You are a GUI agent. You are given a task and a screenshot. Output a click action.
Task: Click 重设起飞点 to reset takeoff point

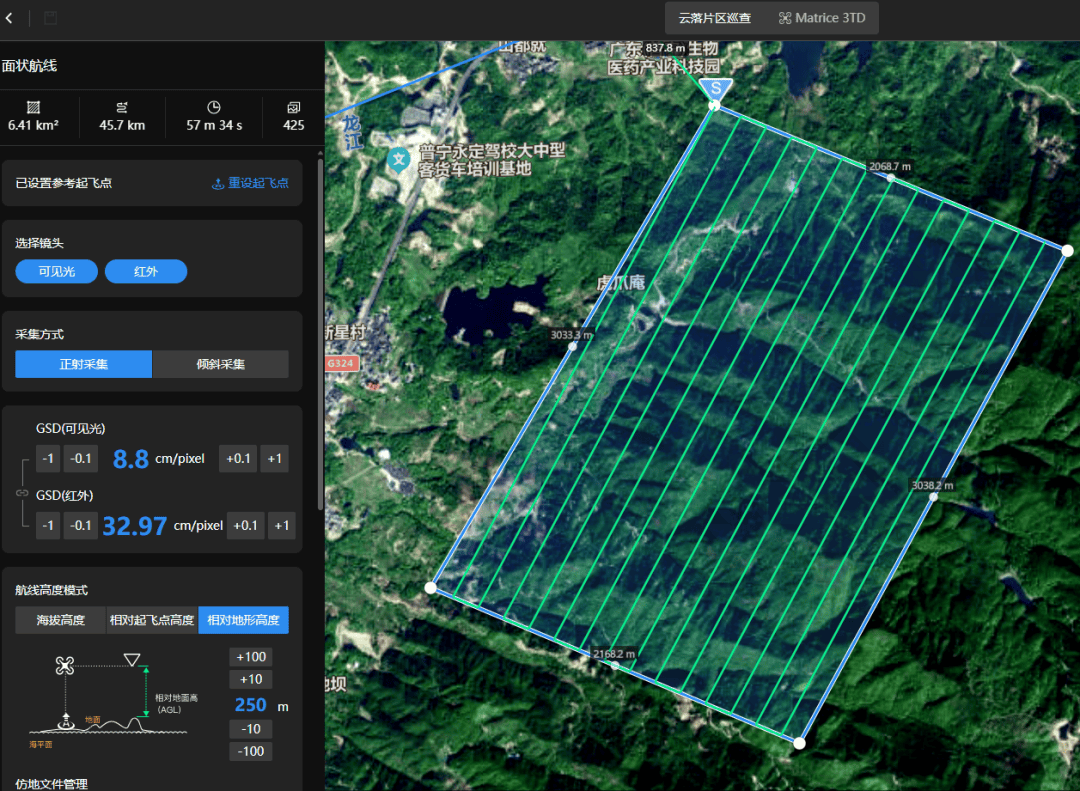[250, 183]
